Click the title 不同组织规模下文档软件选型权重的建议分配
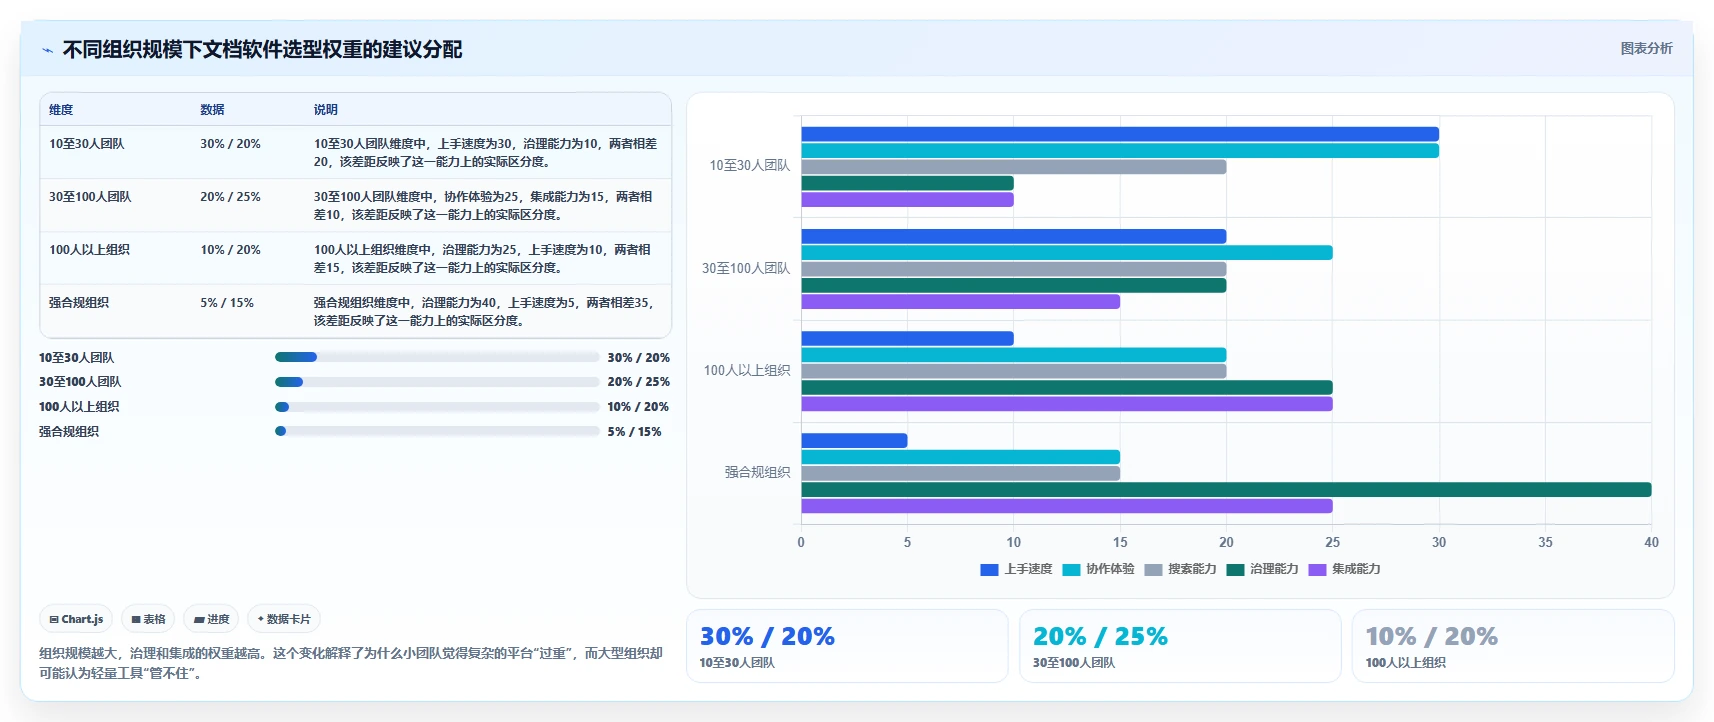 (262, 50)
